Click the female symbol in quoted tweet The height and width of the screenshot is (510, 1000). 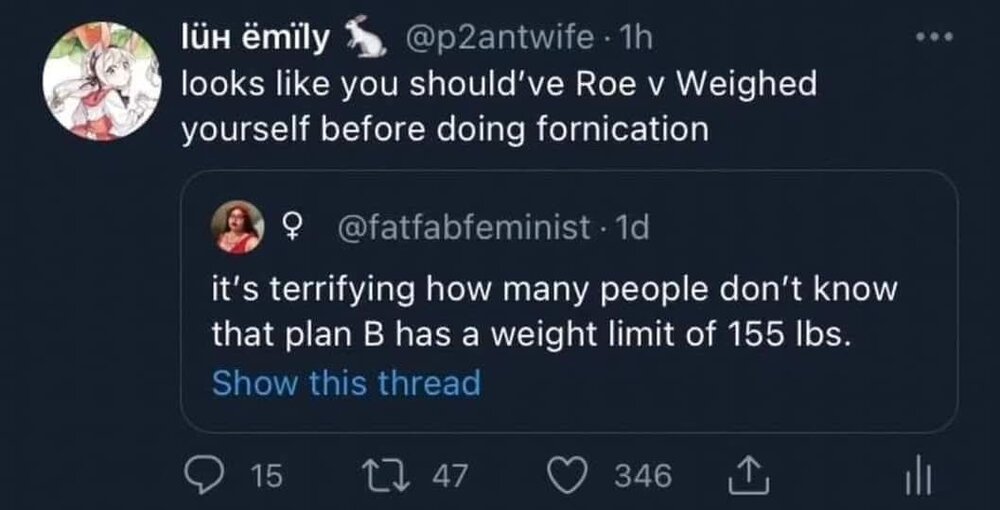[x=294, y=228]
